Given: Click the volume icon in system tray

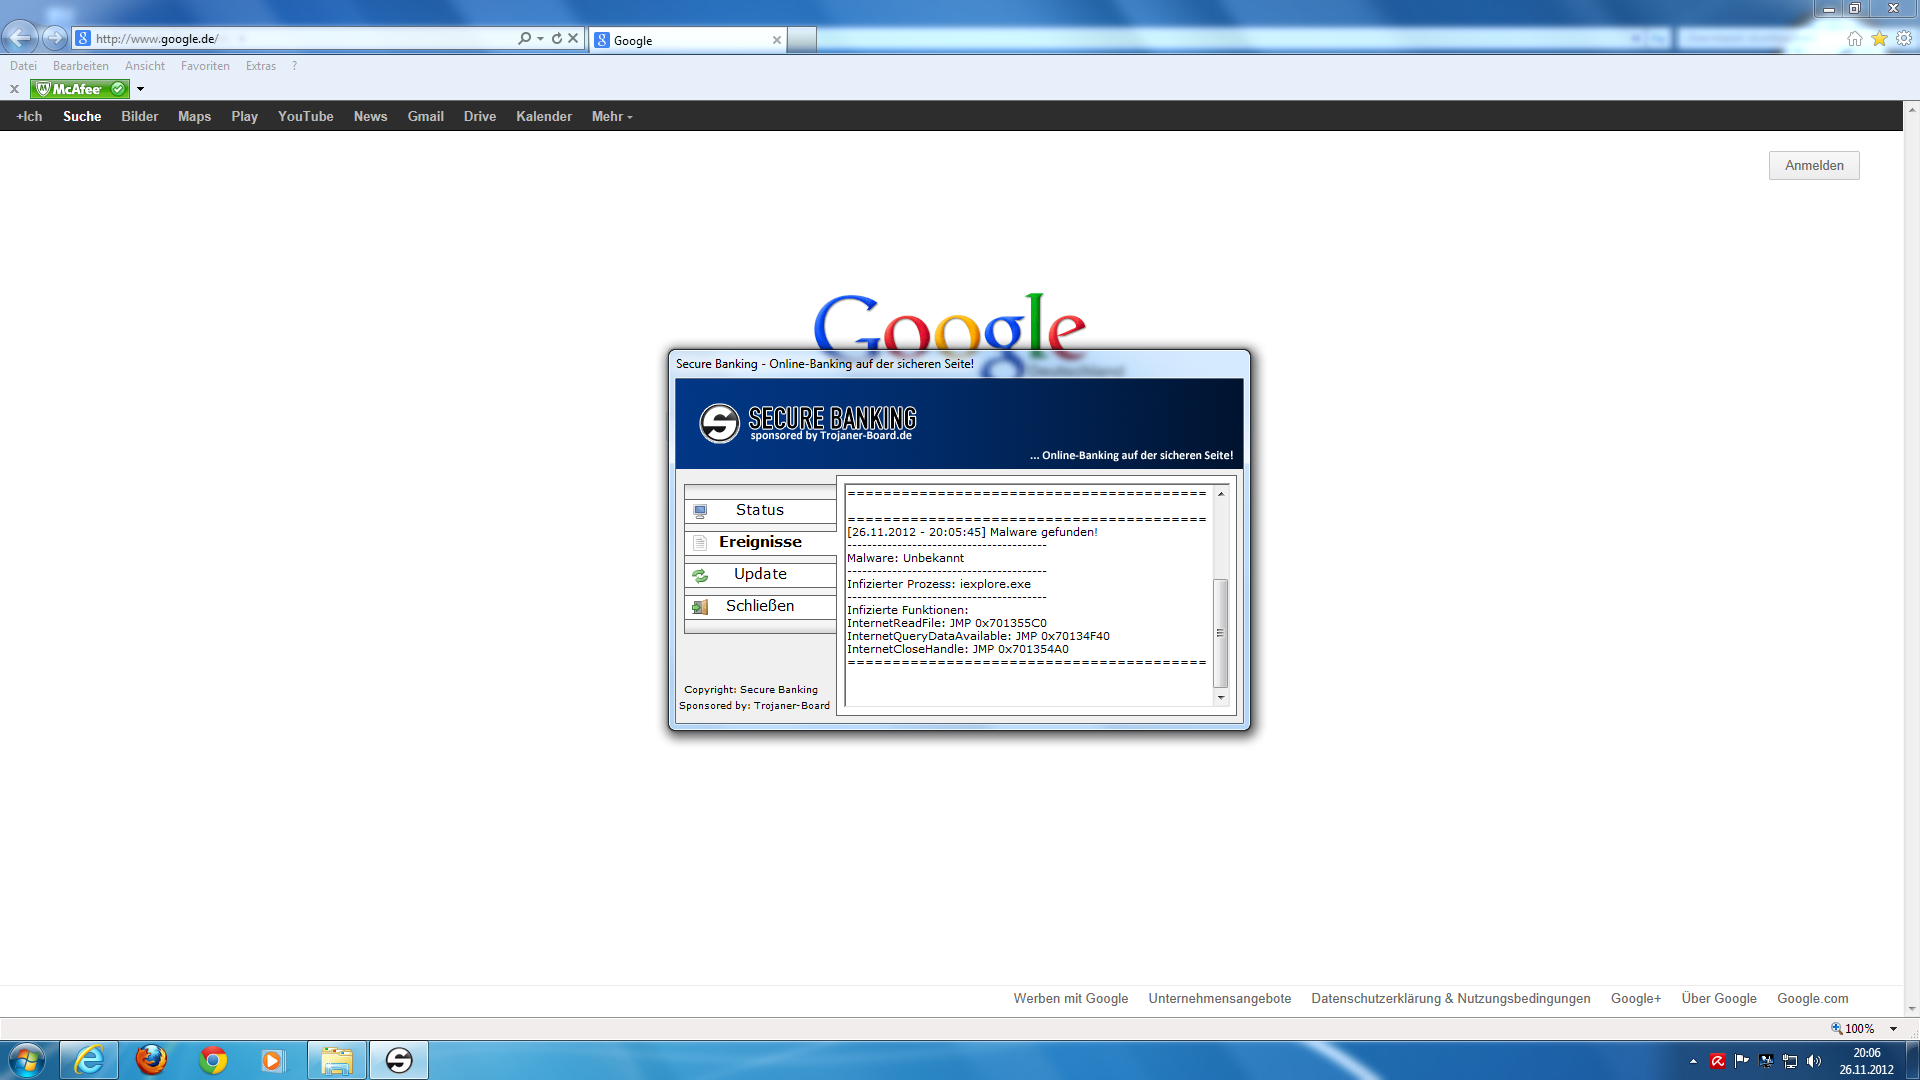Looking at the screenshot, I should click(x=1814, y=1061).
